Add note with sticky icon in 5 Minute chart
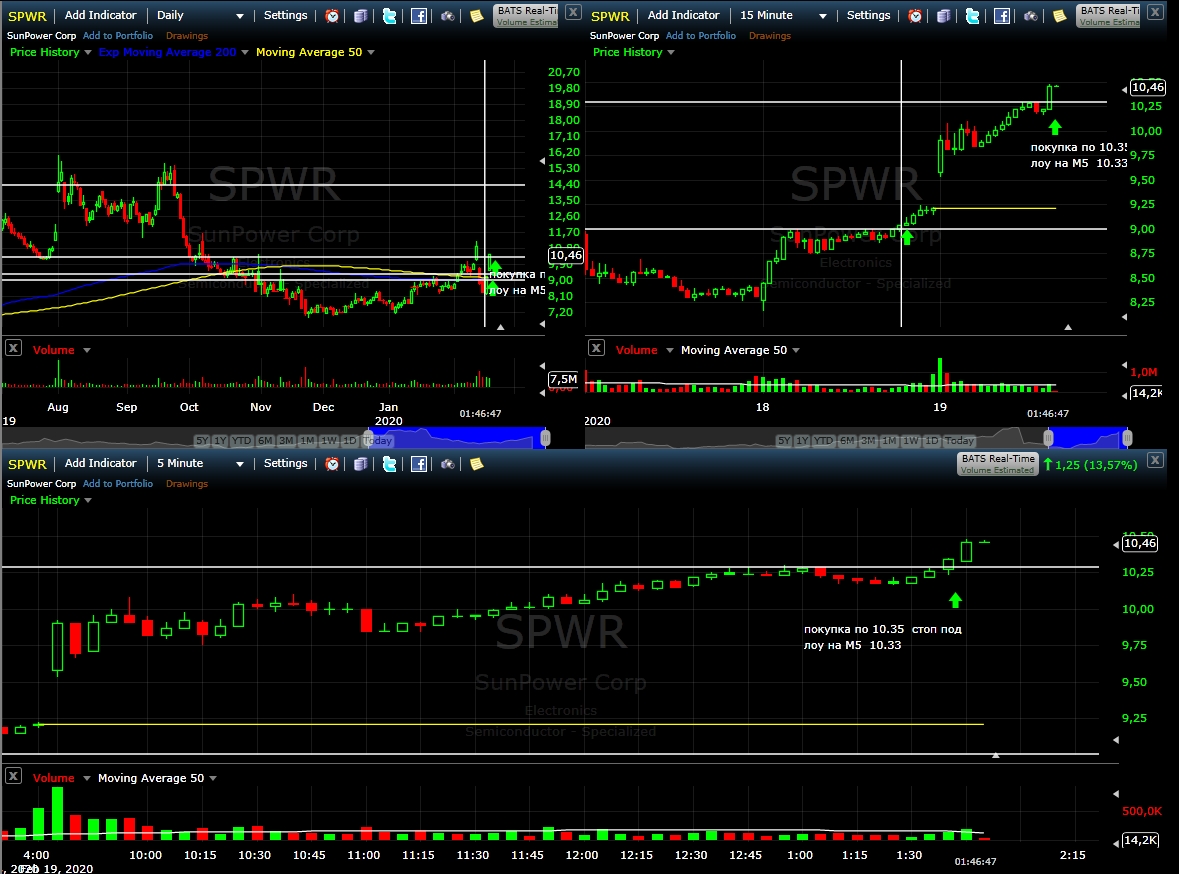Image resolution: width=1179 pixels, height=874 pixels. [x=477, y=464]
